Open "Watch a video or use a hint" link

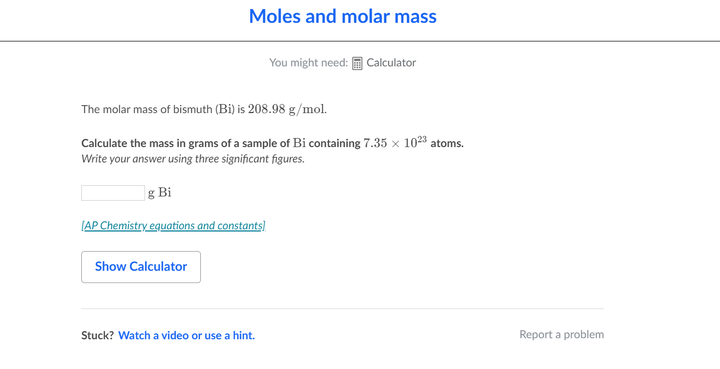[186, 335]
